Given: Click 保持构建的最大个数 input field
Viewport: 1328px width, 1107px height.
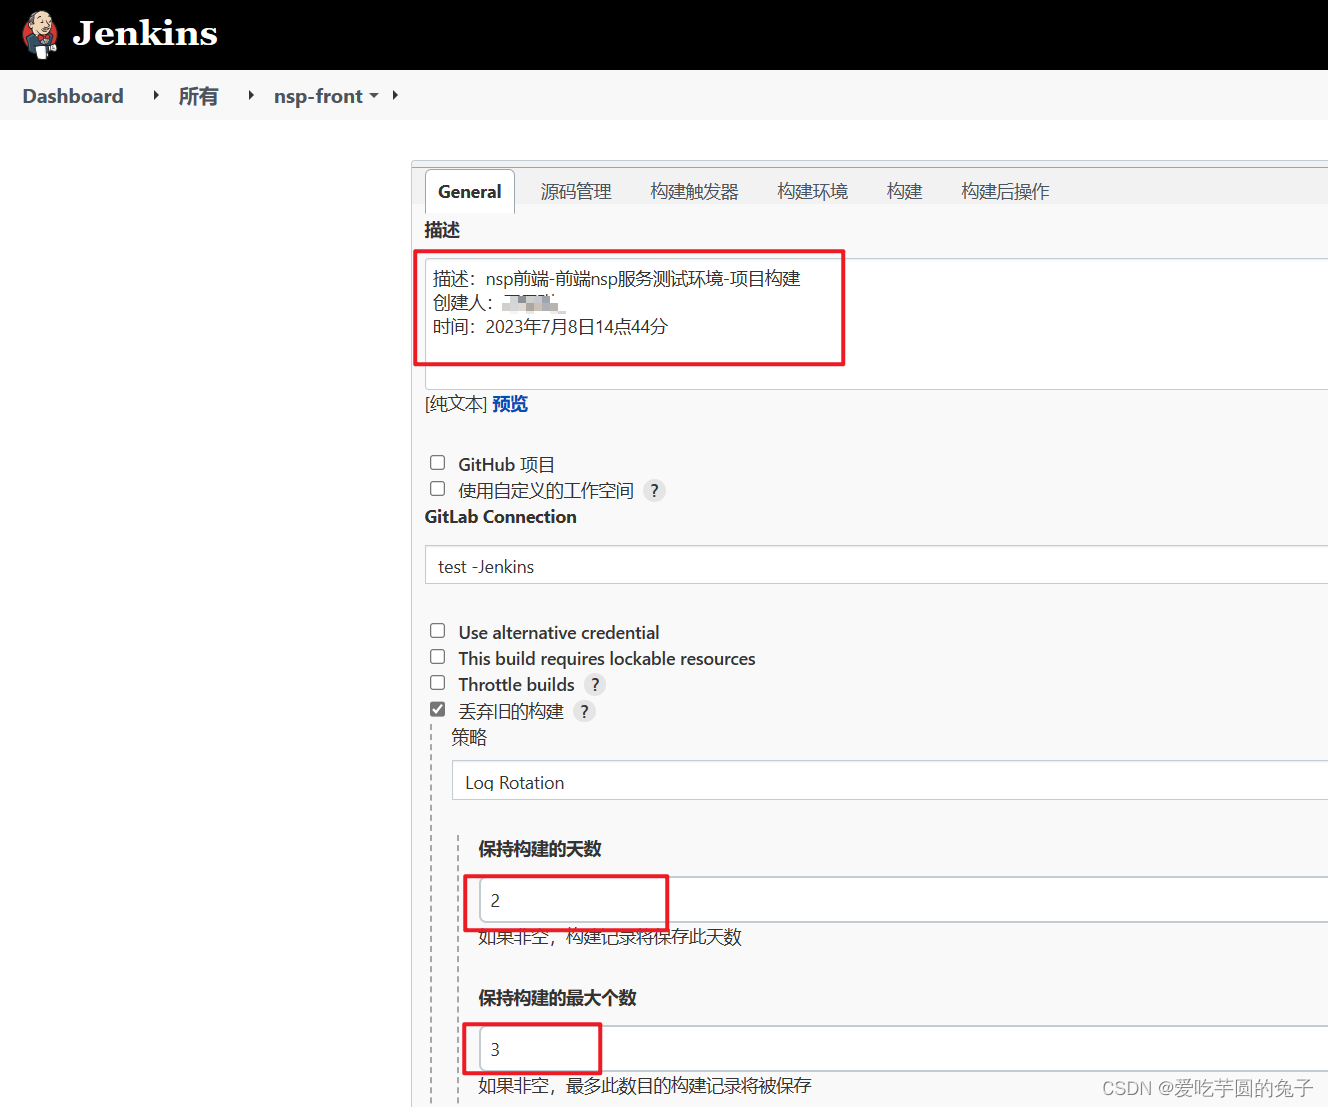Looking at the screenshot, I should (x=903, y=1049).
